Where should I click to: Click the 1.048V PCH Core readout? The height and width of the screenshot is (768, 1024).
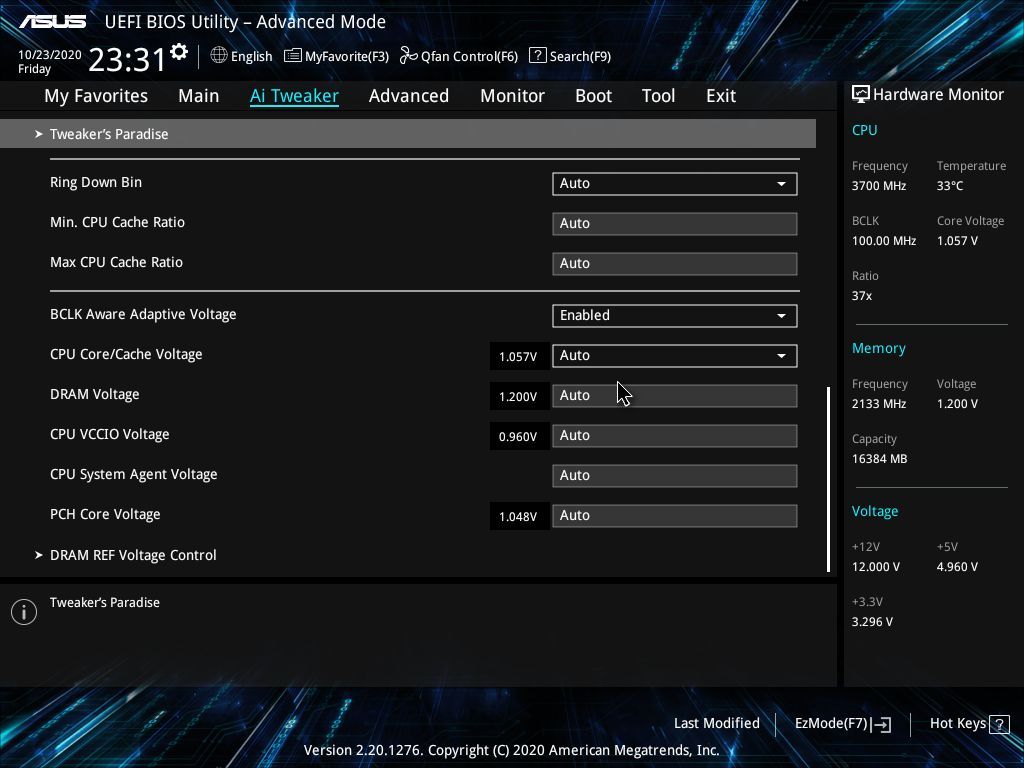(518, 517)
